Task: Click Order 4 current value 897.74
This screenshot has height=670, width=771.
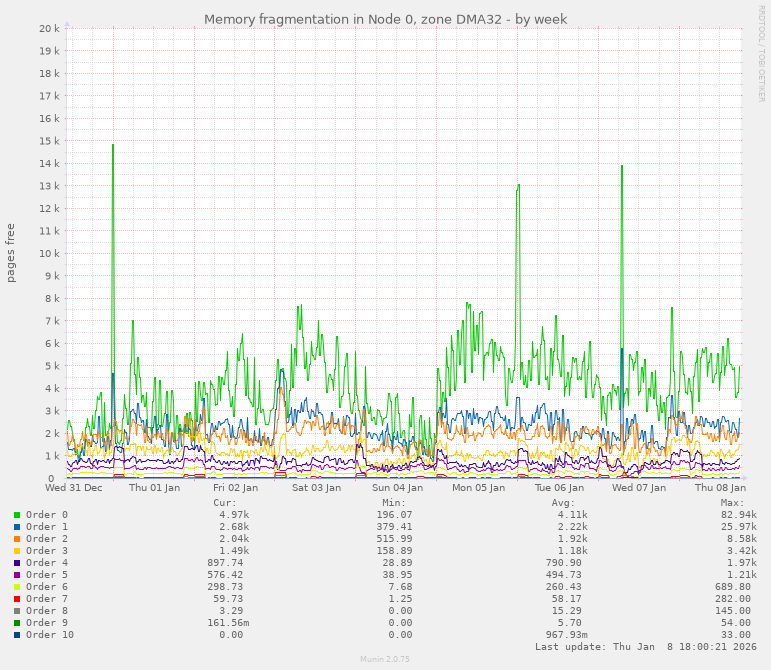Action: click(225, 563)
